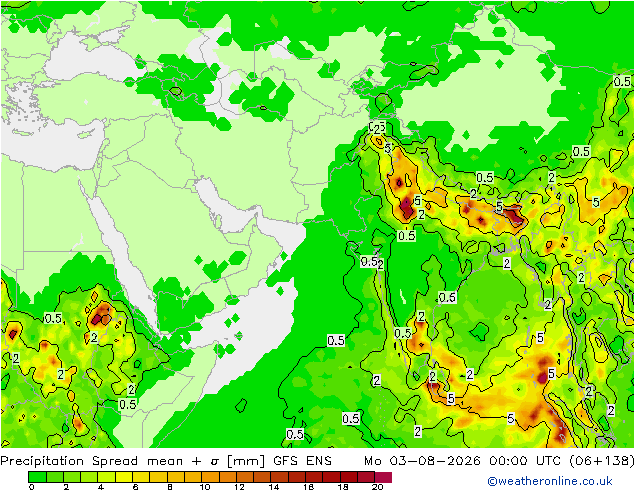This screenshot has width=634, height=490.
Task: Click the "16" tick label on color scale
Action: point(309,487)
